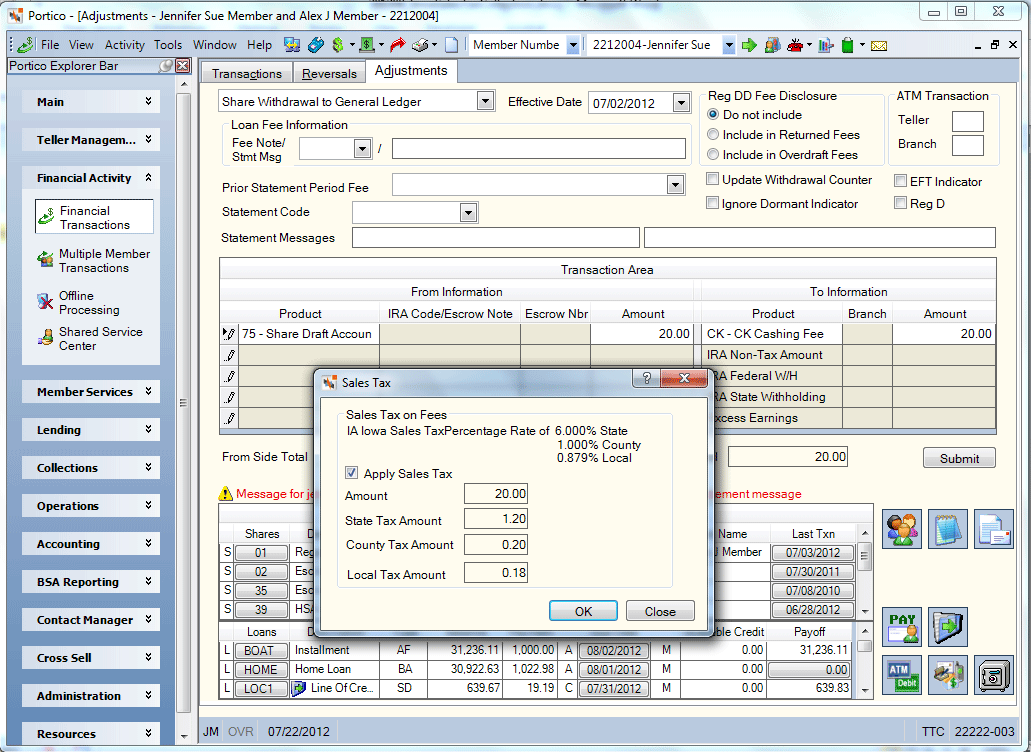Click the monitor toolbar icon after Help
The height and width of the screenshot is (752, 1031).
[292, 45]
